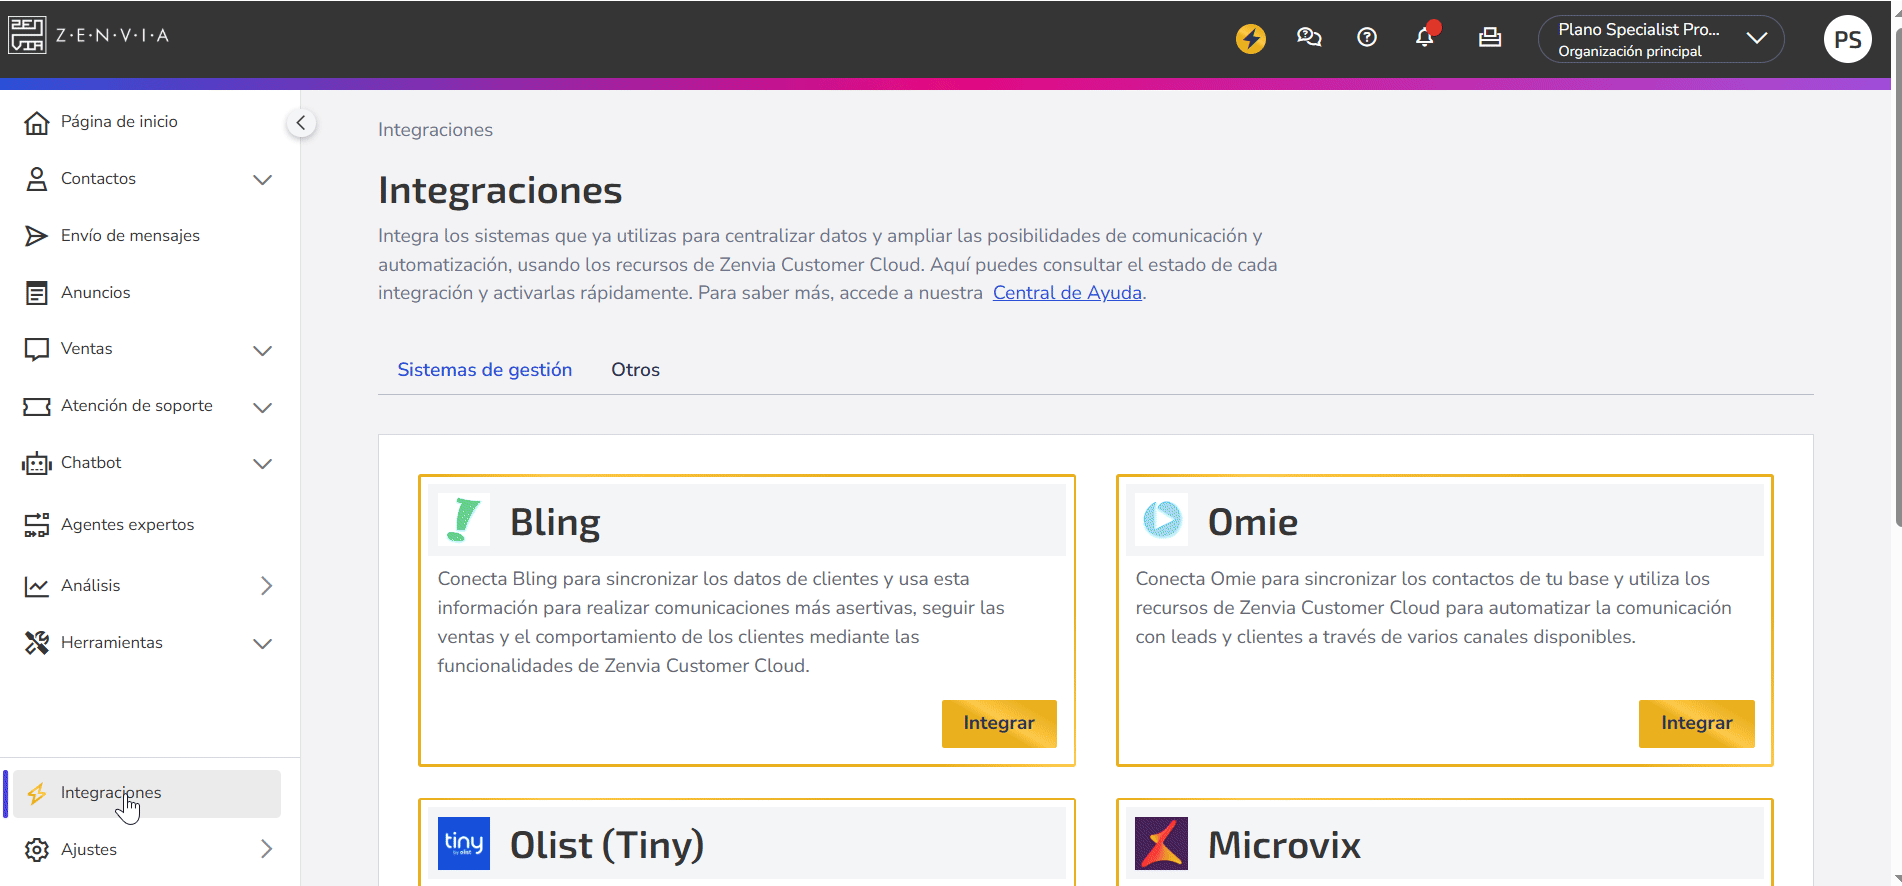Go to Página de inicio
Image resolution: width=1902 pixels, height=886 pixels.
pyautogui.click(x=119, y=122)
